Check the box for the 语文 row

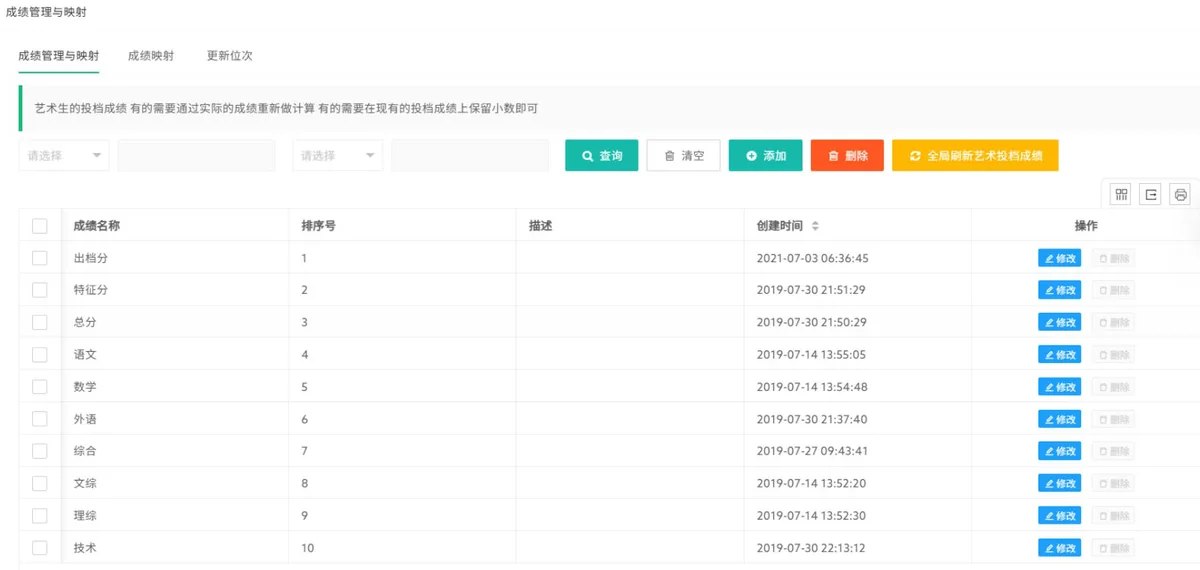tap(40, 354)
